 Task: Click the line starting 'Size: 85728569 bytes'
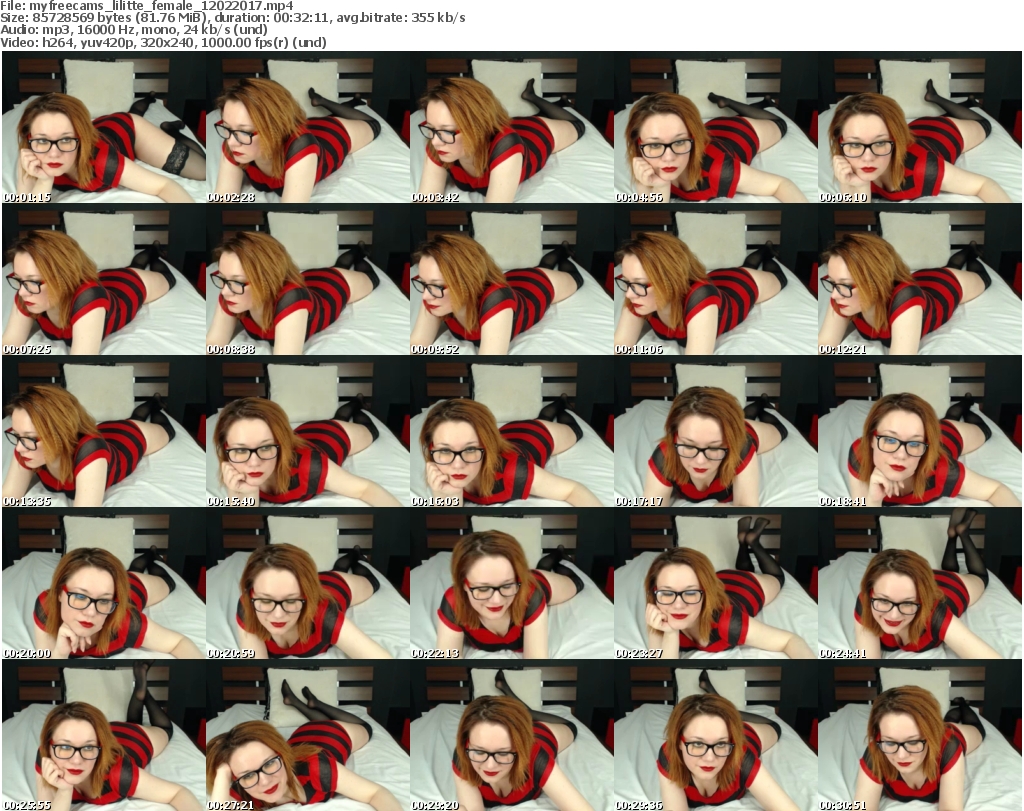(232, 18)
